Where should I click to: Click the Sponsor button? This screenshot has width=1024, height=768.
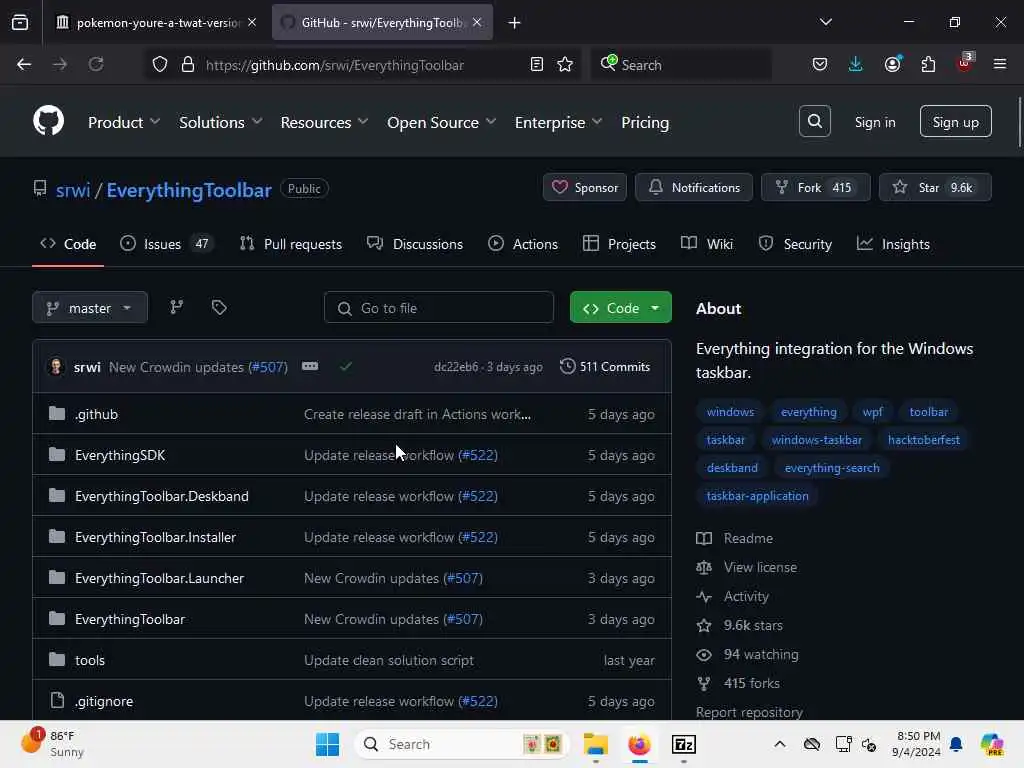click(x=585, y=187)
